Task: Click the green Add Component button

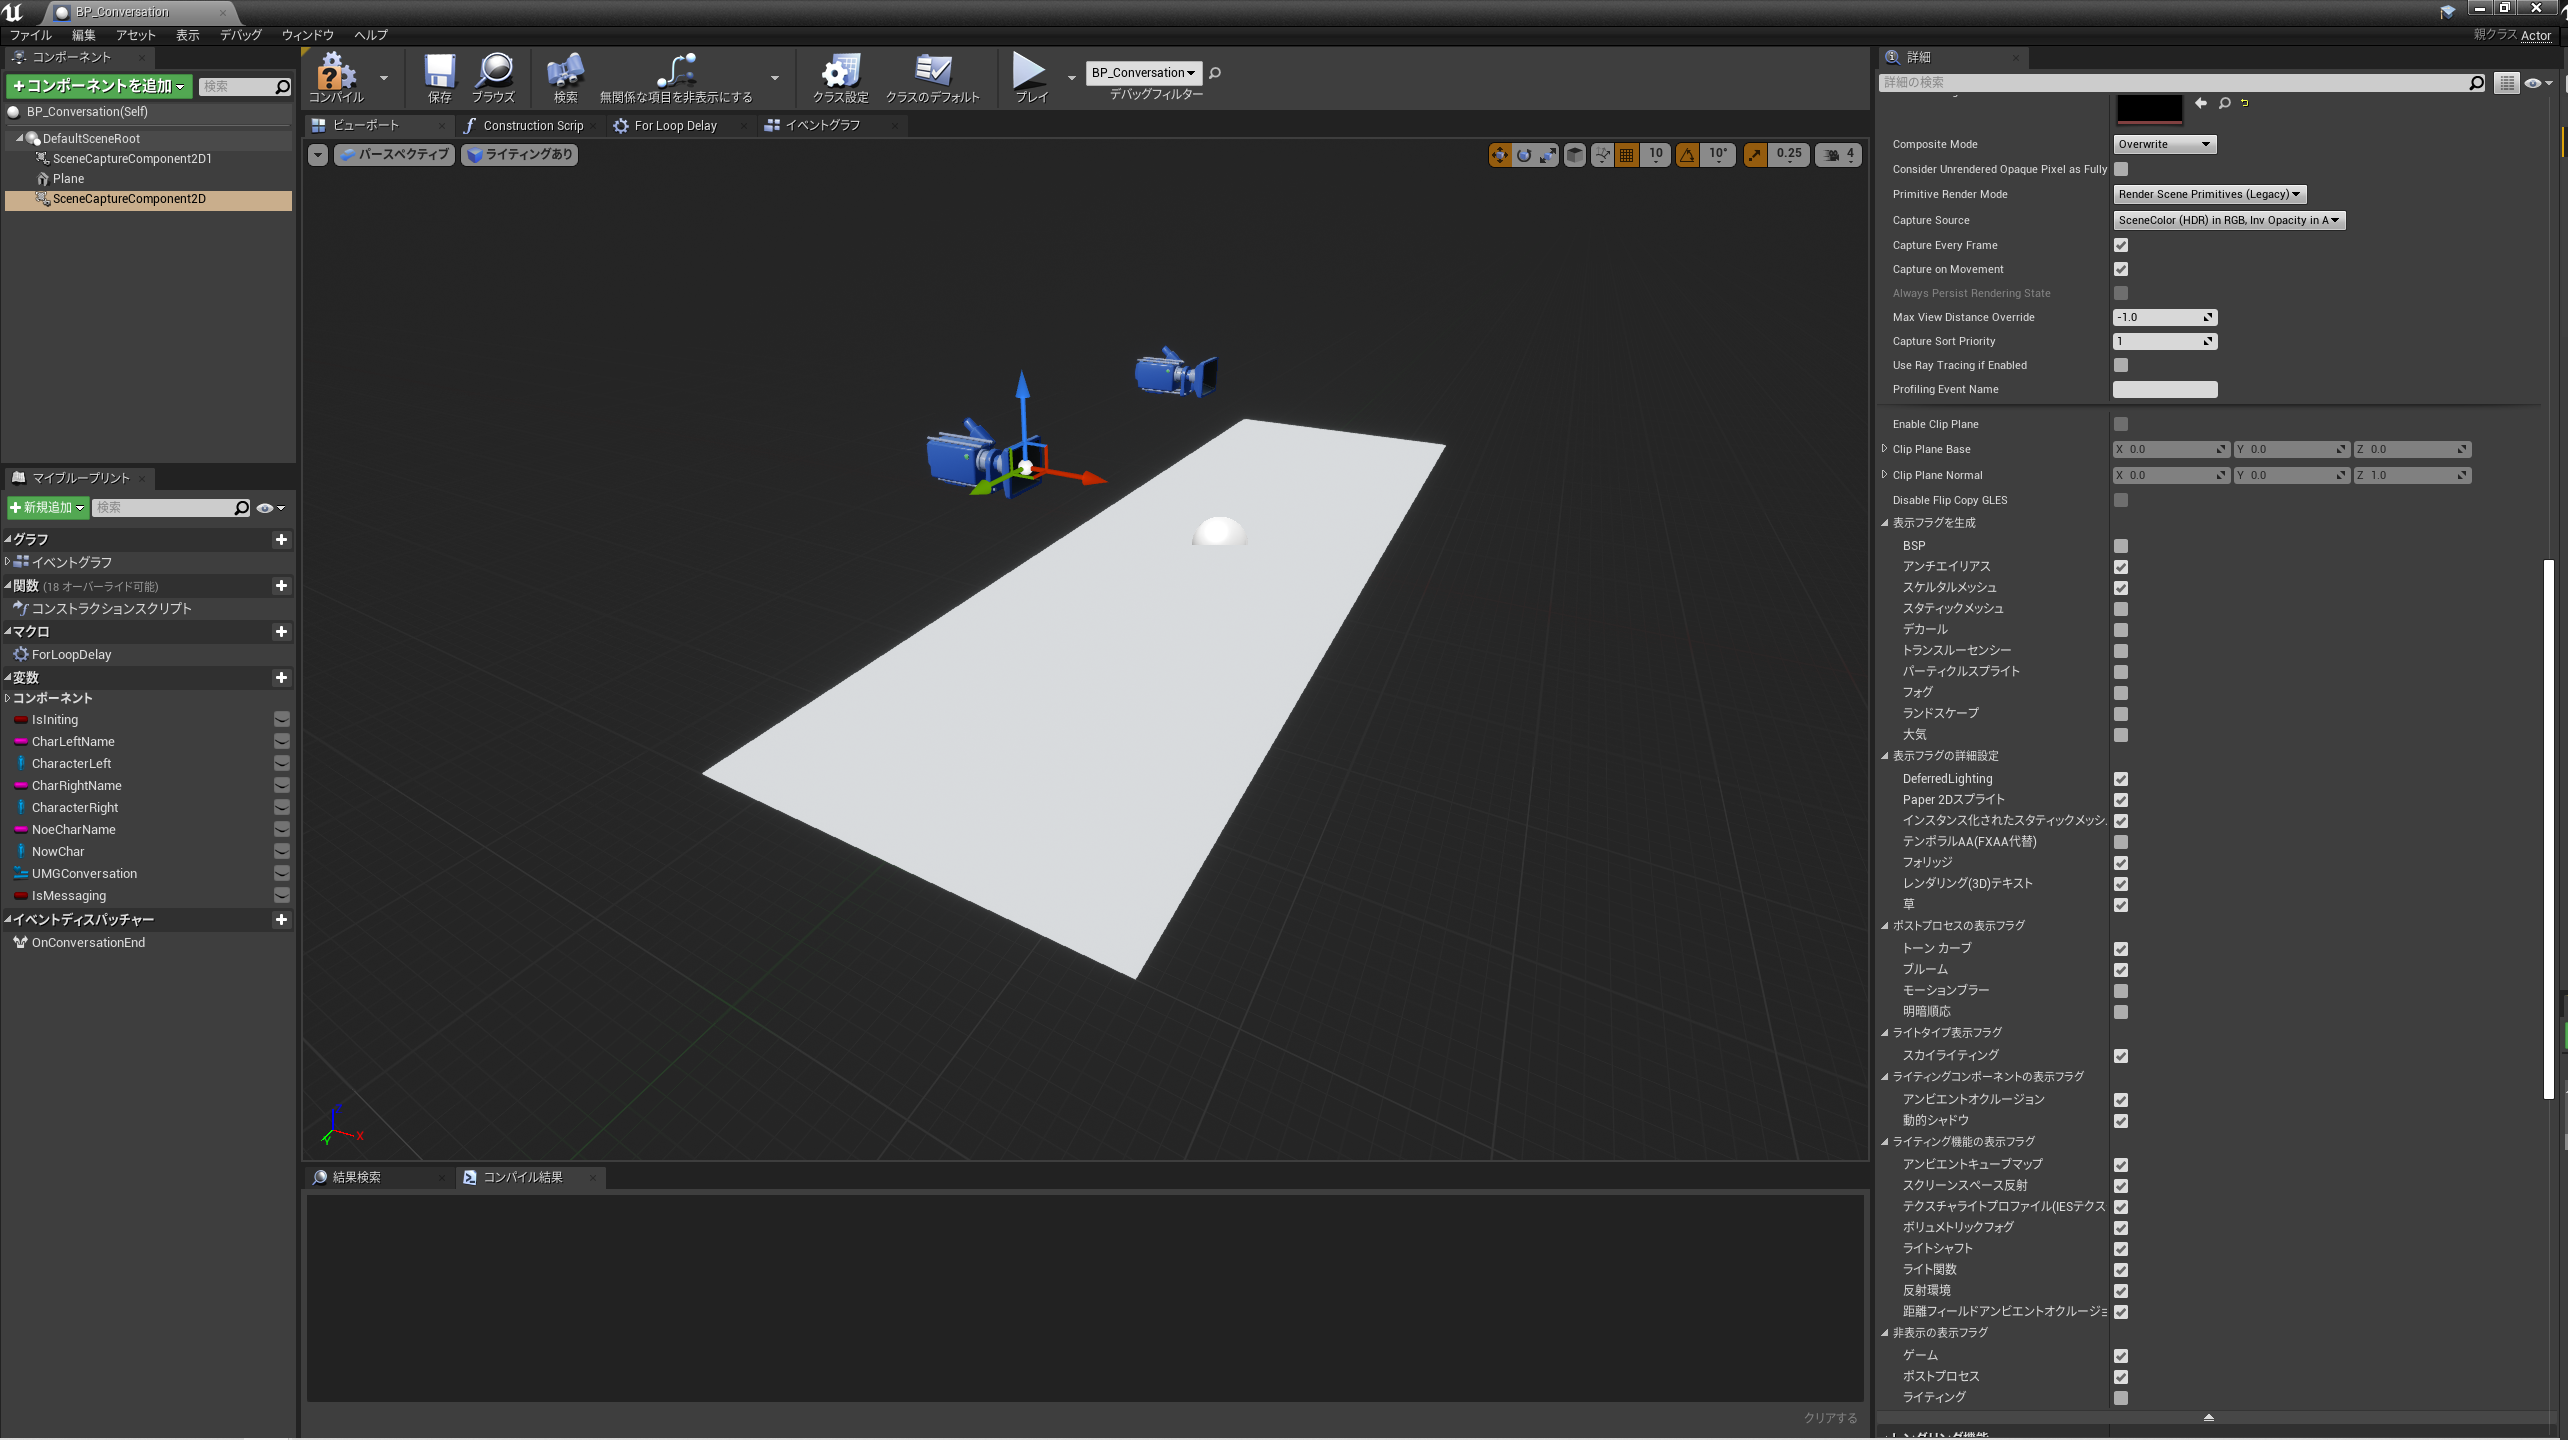Action: tap(98, 87)
